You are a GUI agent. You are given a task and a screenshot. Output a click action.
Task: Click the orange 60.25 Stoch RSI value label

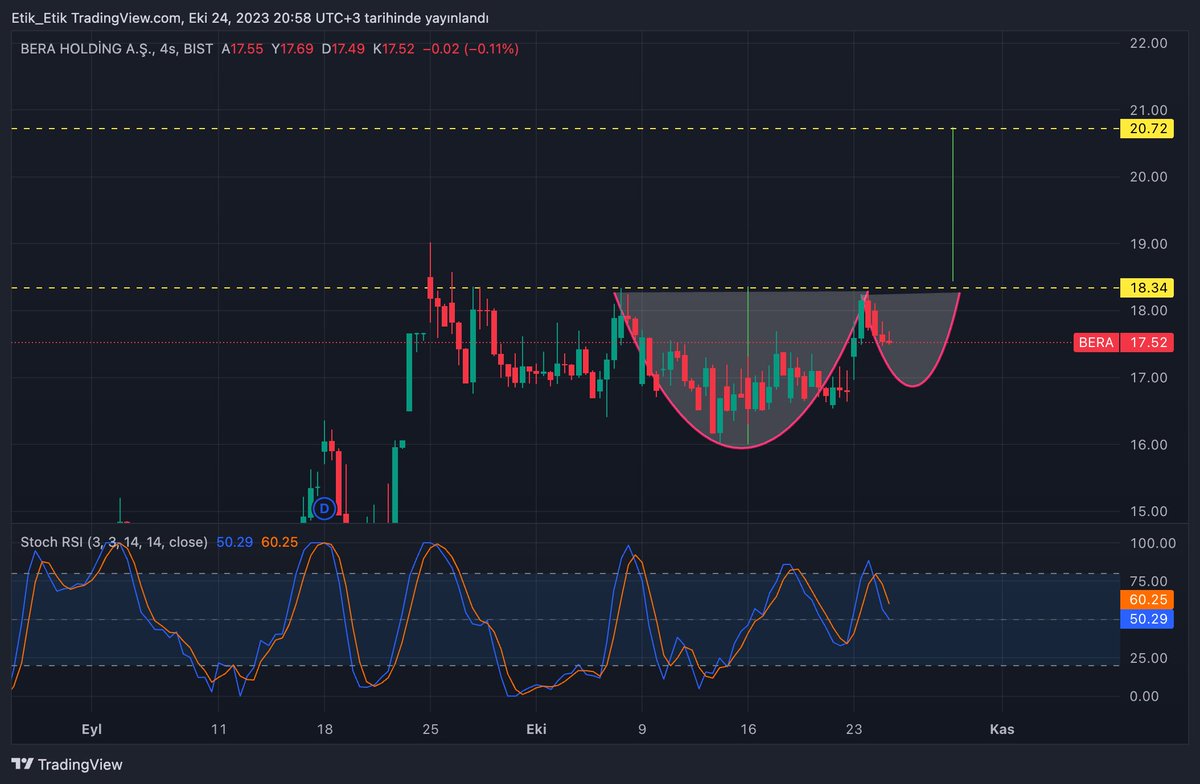1145,600
